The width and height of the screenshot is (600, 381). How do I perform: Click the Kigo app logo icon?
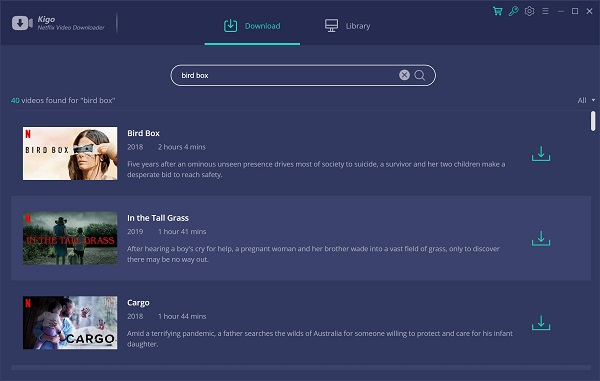click(22, 23)
